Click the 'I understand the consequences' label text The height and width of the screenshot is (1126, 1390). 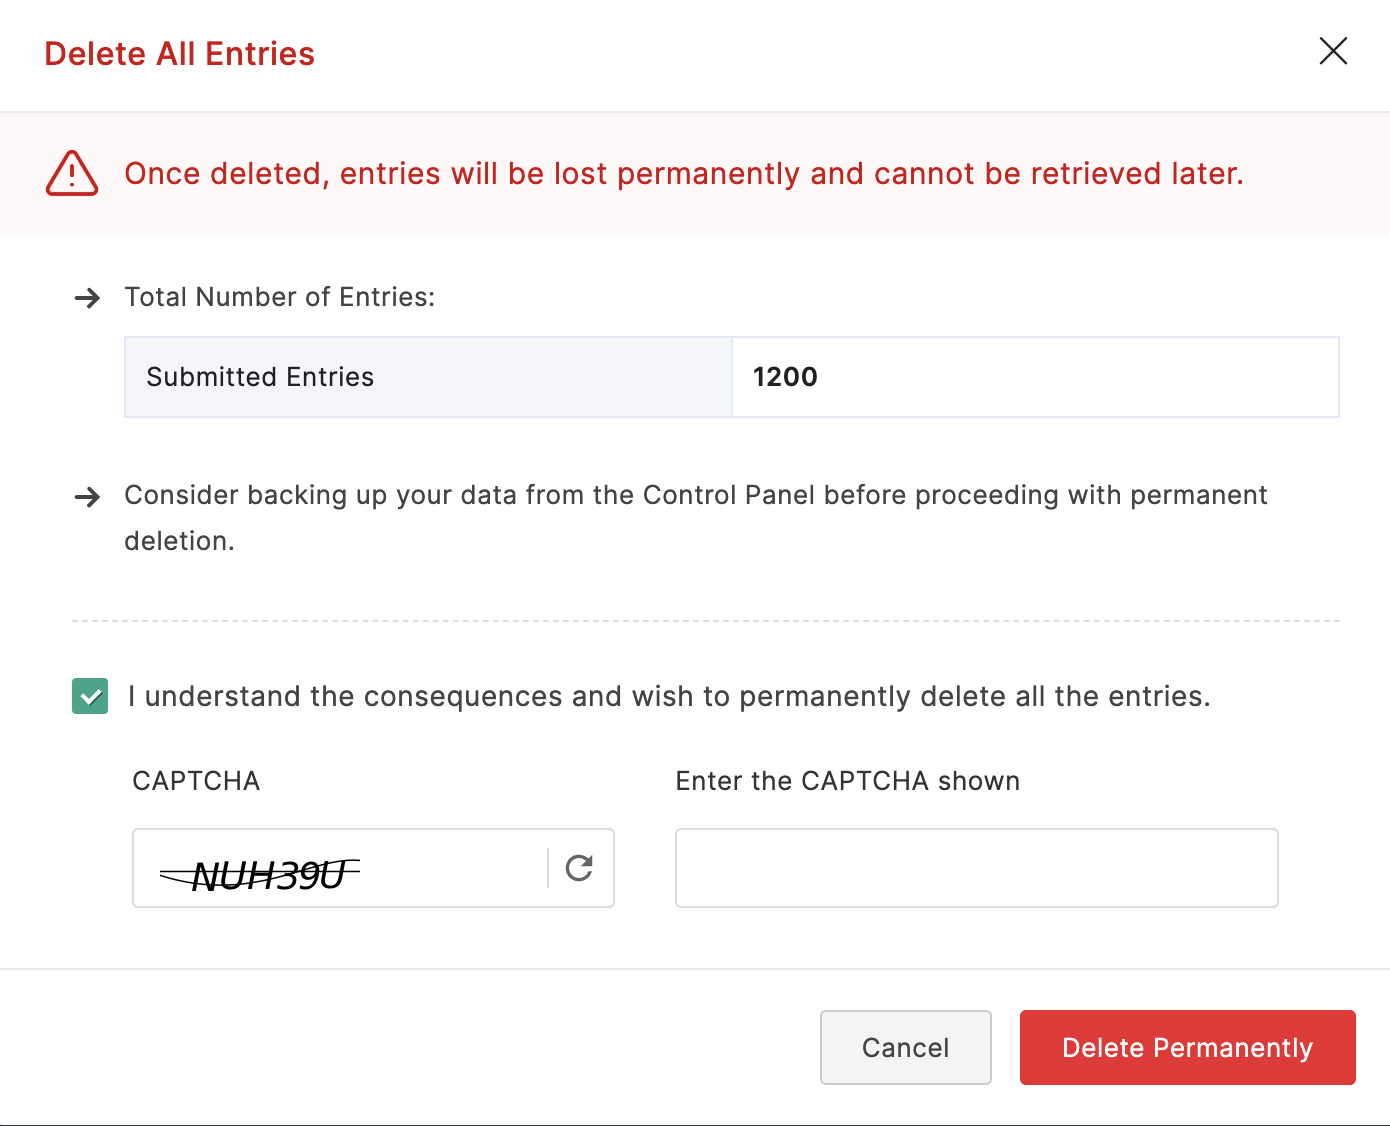(x=669, y=696)
